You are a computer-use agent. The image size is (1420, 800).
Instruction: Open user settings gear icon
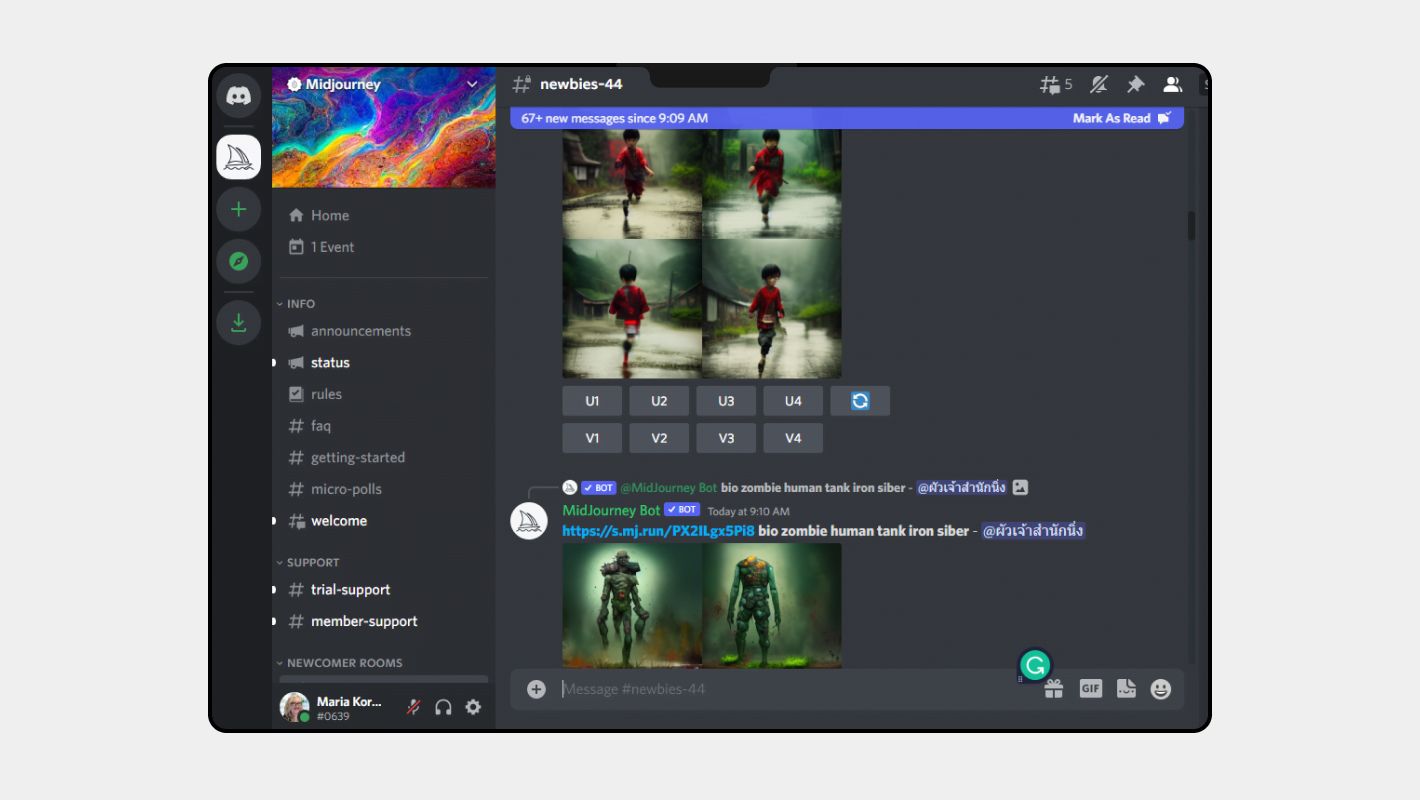click(x=473, y=707)
